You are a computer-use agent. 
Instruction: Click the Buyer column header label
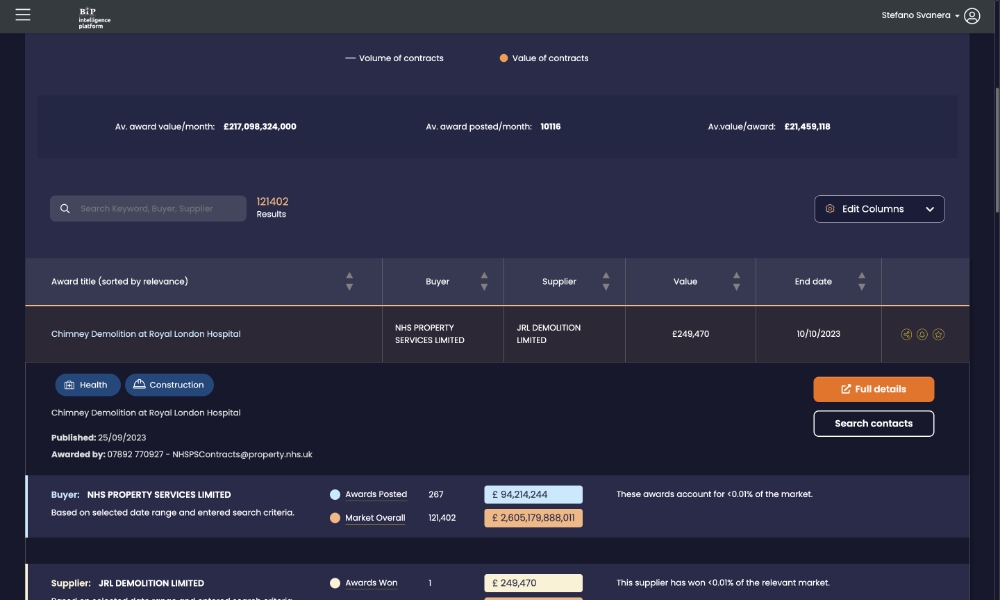coord(438,281)
